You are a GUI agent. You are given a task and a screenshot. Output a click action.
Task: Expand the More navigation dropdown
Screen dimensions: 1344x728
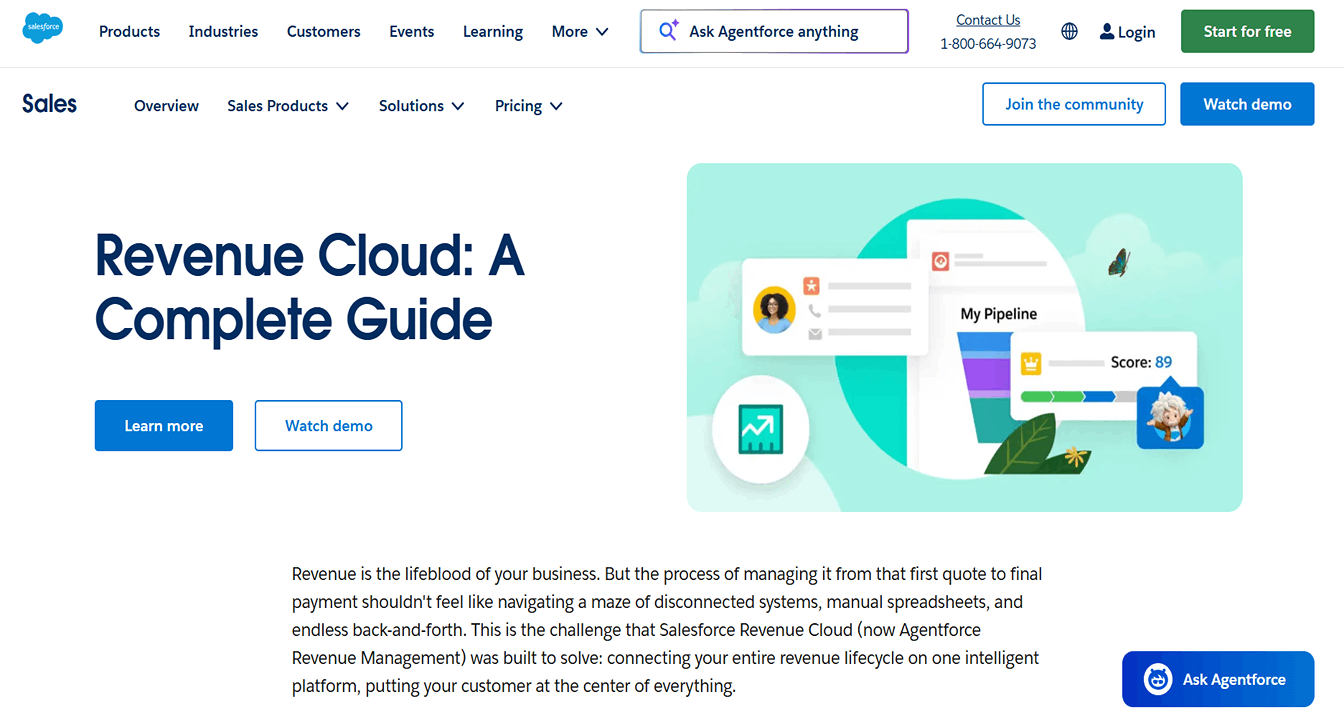coord(579,31)
